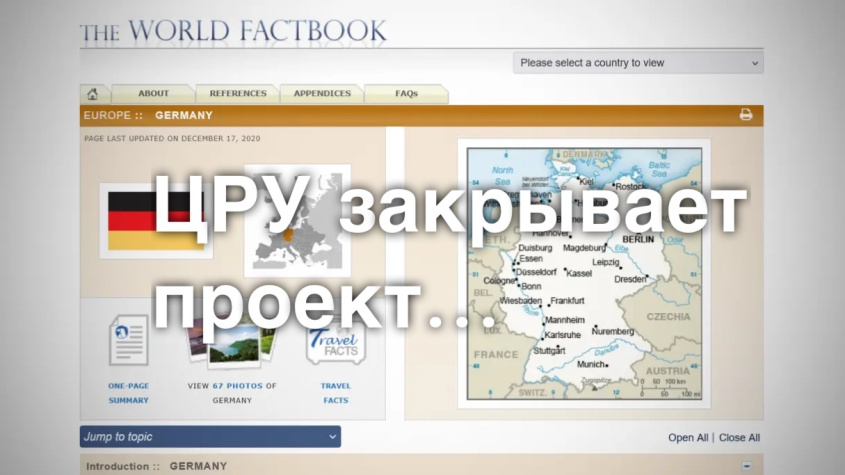Viewport: 845px width, 475px height.
Task: Click the World Factbook logo
Action: [x=233, y=31]
